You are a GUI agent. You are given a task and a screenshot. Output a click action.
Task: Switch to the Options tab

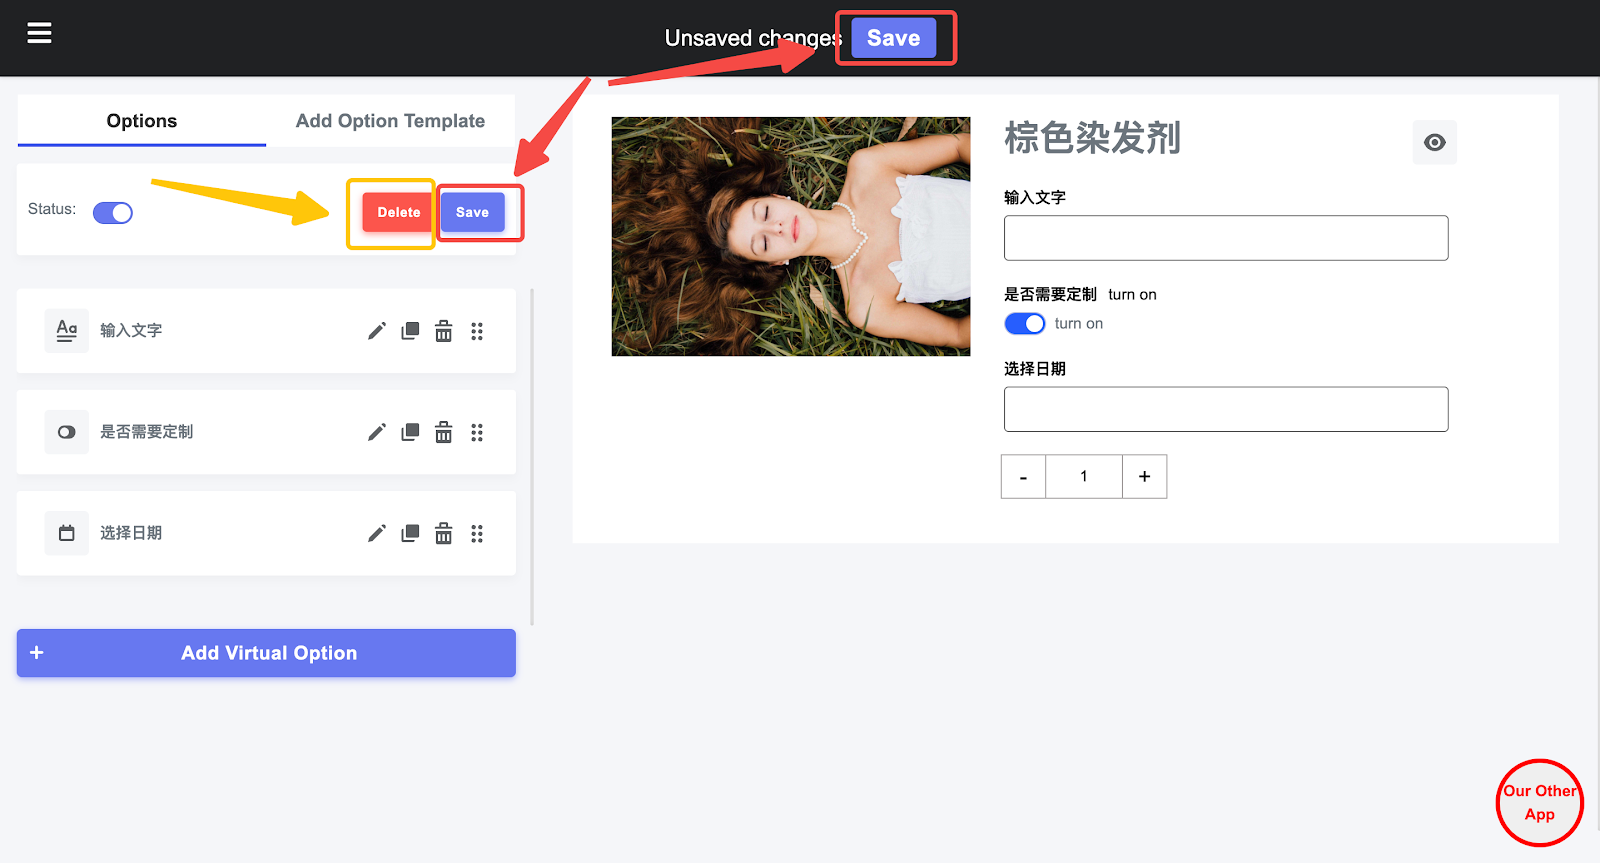tap(142, 121)
